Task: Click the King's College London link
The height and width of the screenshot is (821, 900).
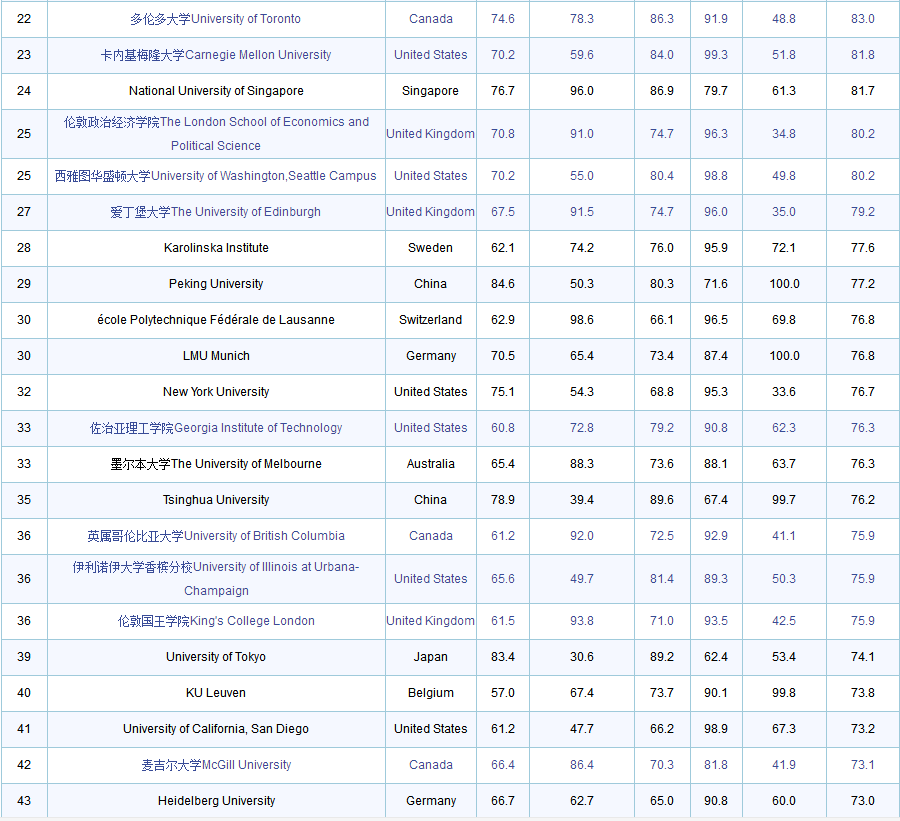Action: pyautogui.click(x=215, y=621)
